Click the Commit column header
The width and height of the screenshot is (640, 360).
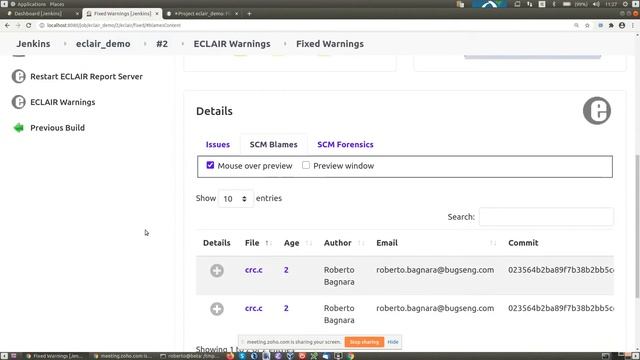click(x=523, y=243)
